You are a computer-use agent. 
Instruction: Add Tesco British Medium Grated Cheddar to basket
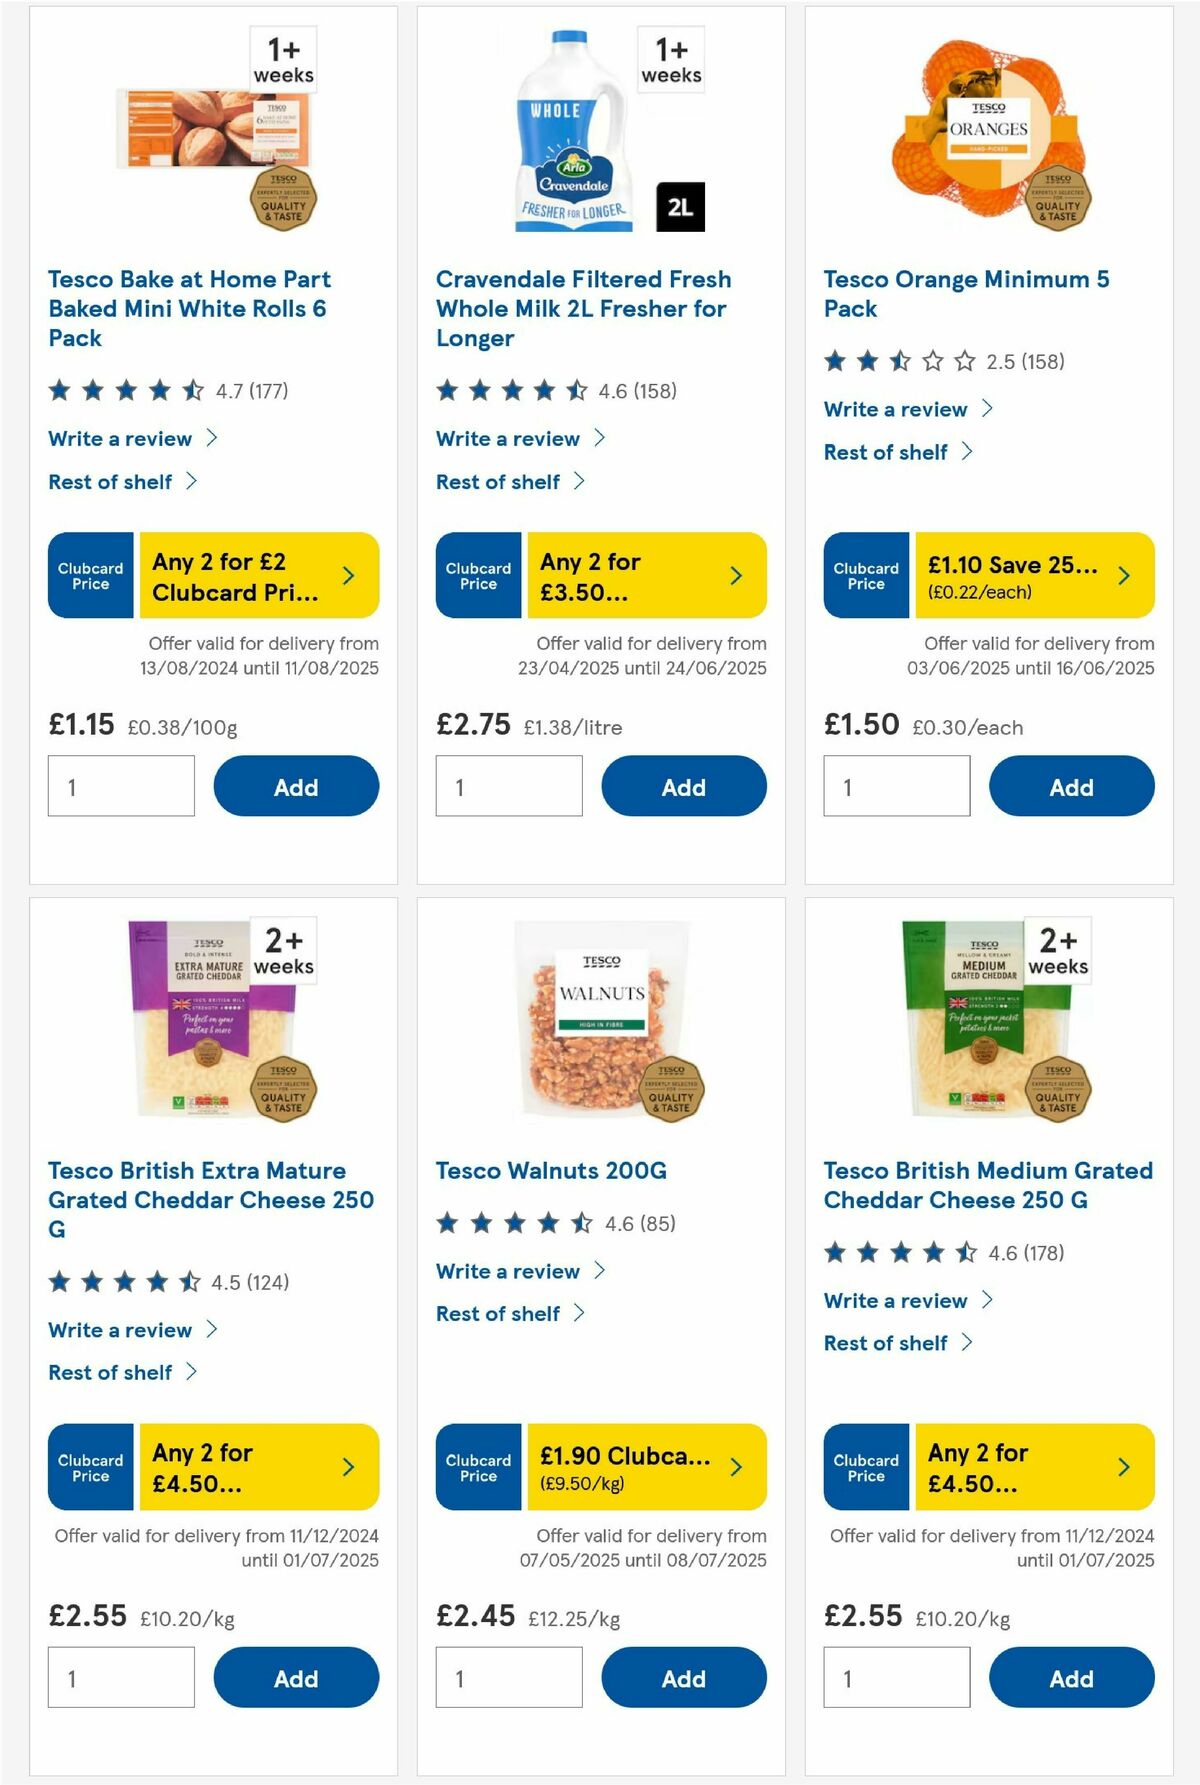point(1071,1678)
